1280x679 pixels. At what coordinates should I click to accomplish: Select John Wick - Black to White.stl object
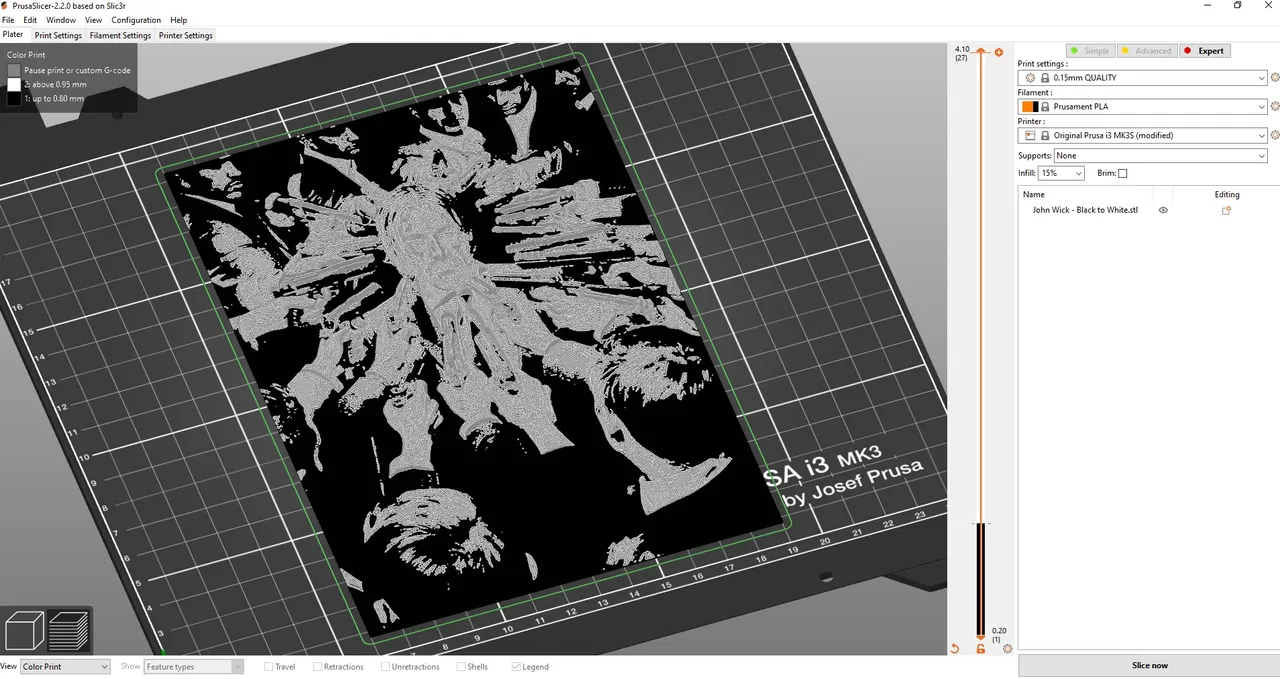point(1085,210)
